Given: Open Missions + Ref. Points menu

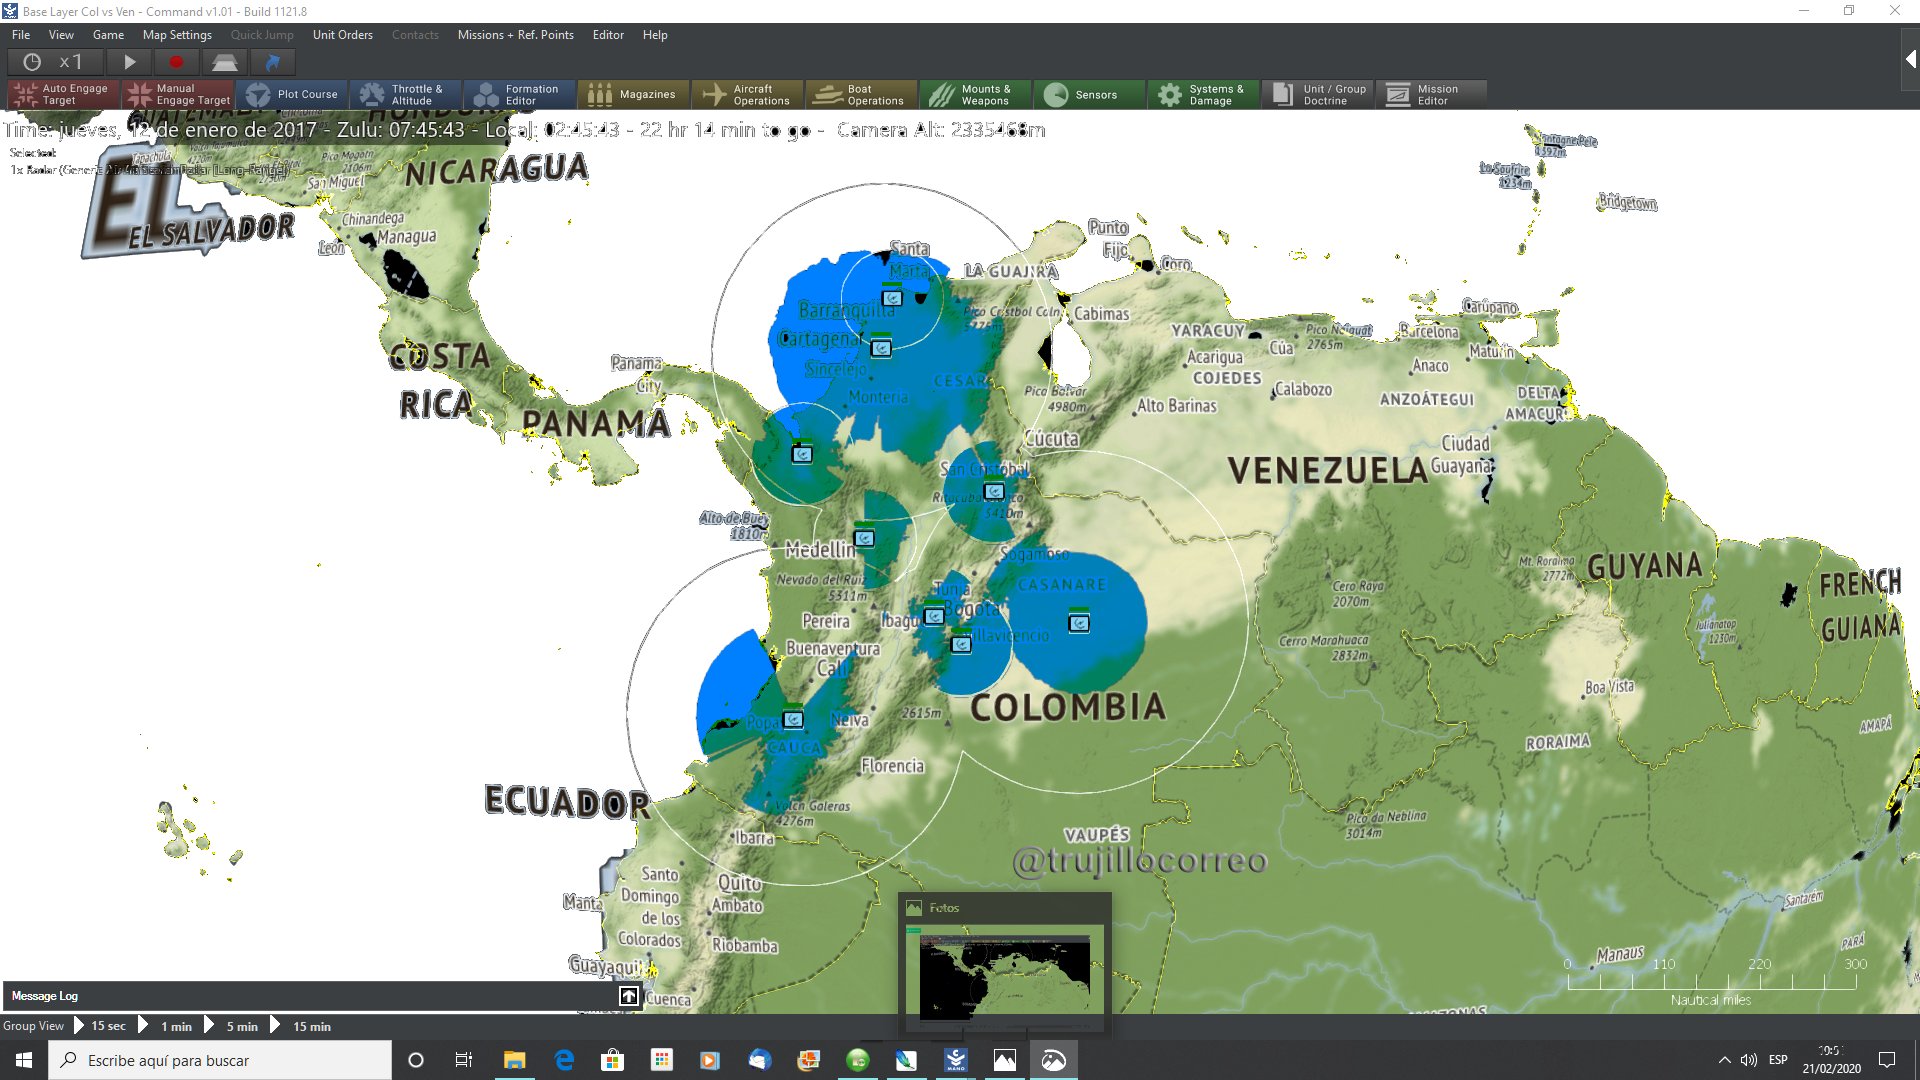Looking at the screenshot, I should (515, 34).
